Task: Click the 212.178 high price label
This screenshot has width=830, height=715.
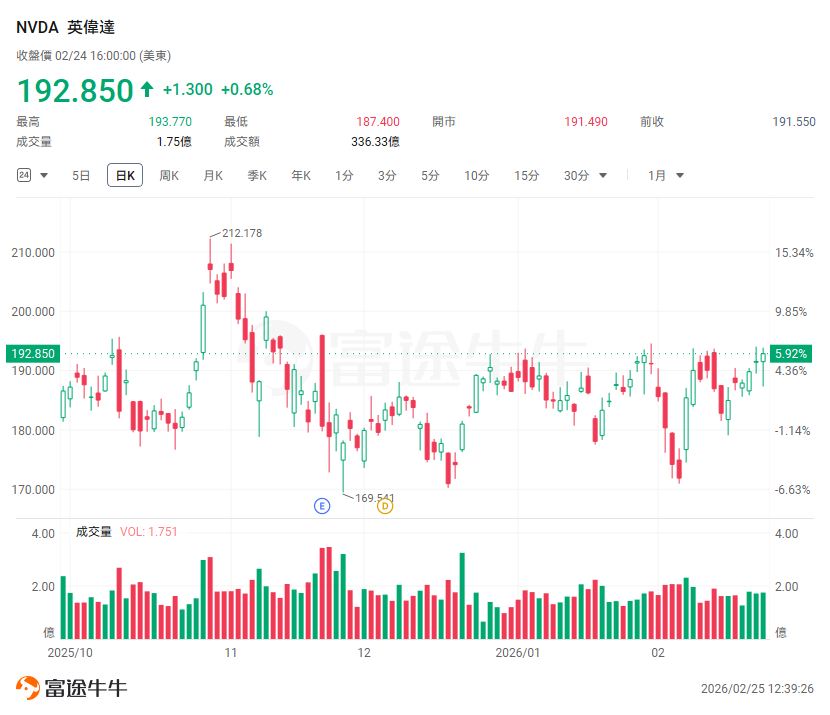Action: [x=241, y=233]
